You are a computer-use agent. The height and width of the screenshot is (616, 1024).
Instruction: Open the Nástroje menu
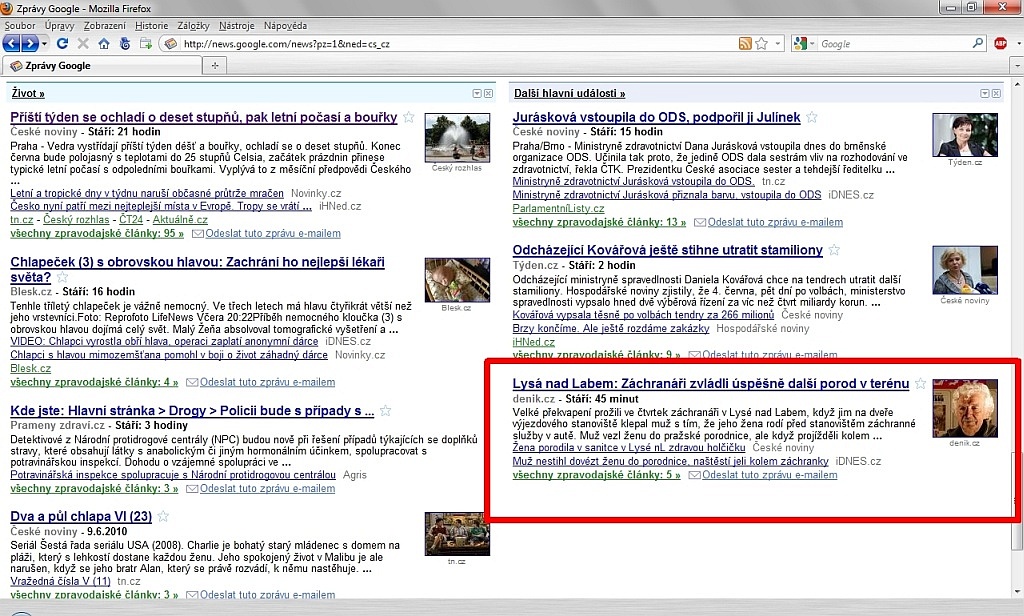tap(237, 24)
